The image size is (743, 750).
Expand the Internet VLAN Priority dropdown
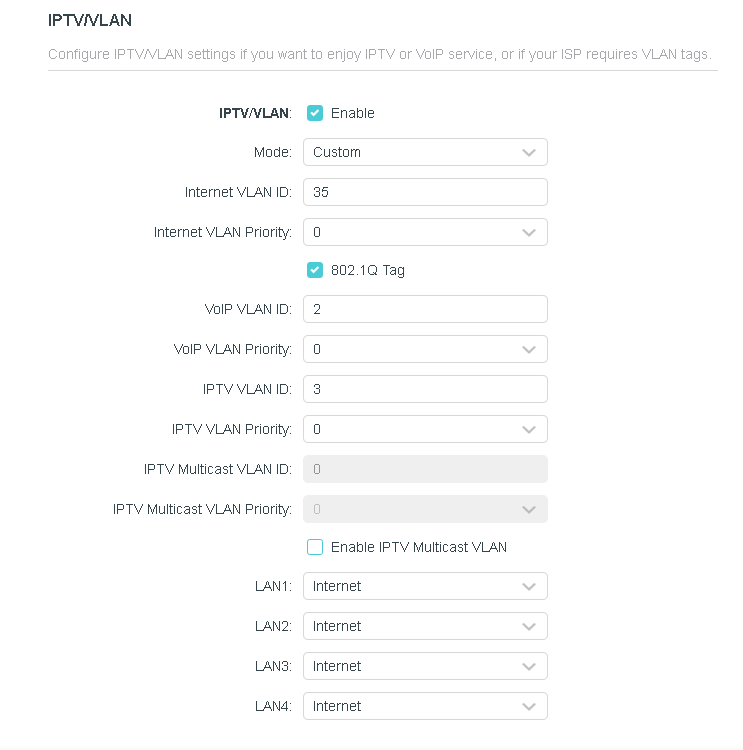tap(425, 232)
